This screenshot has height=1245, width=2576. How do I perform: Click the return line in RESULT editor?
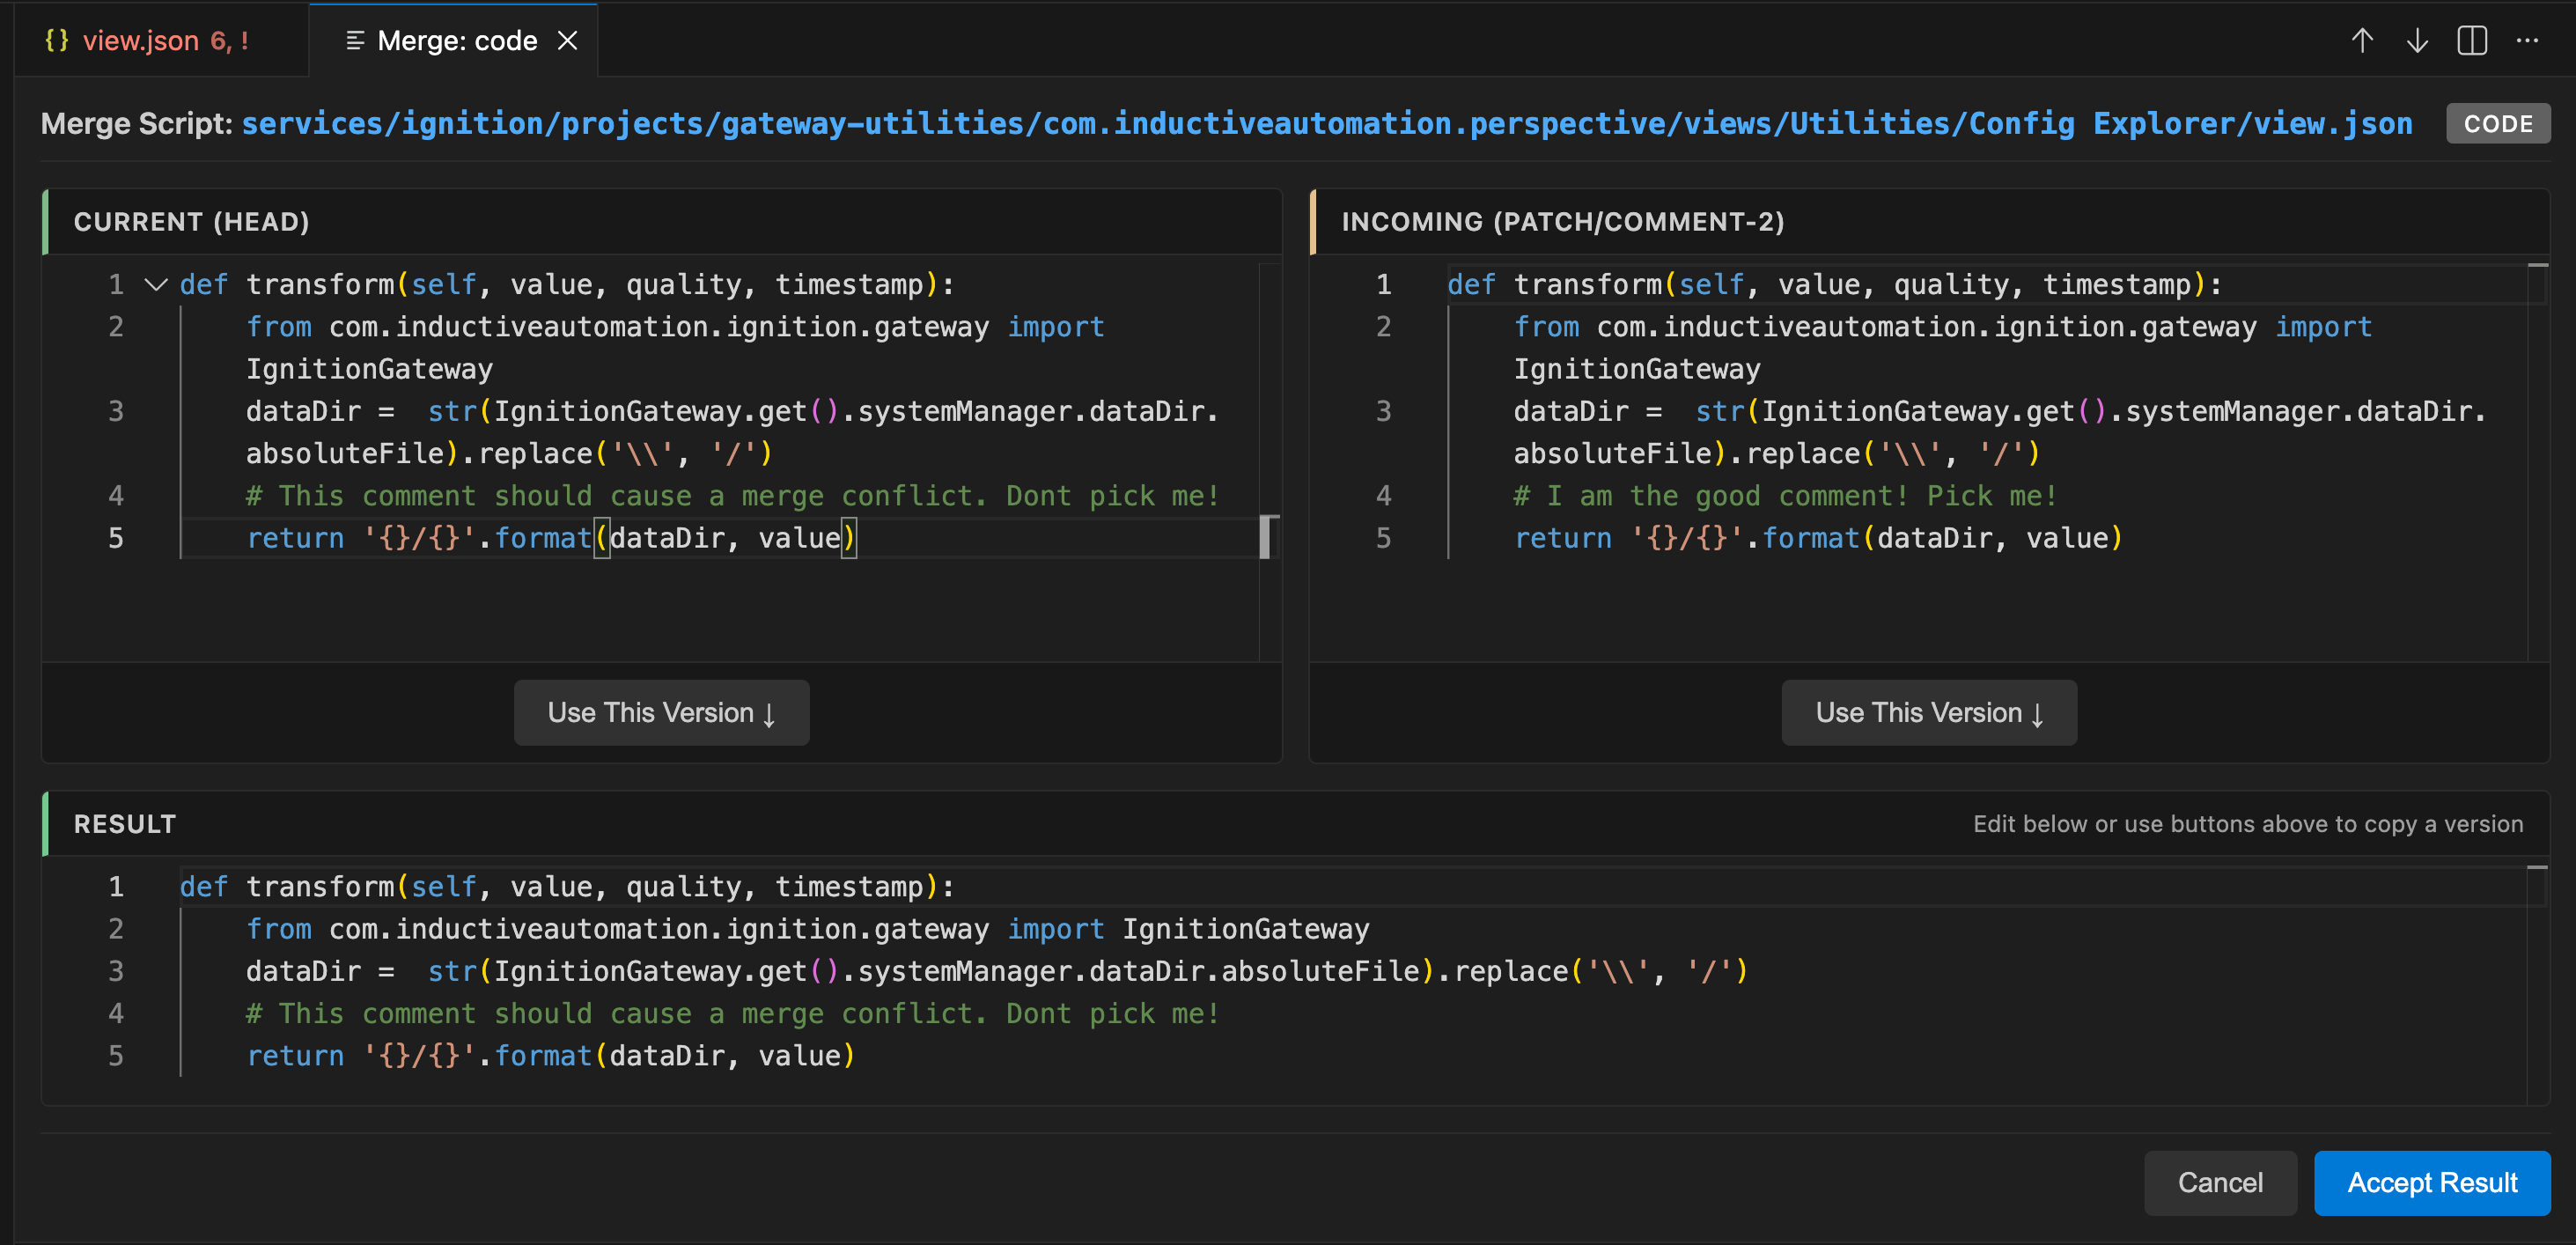[x=550, y=1056]
